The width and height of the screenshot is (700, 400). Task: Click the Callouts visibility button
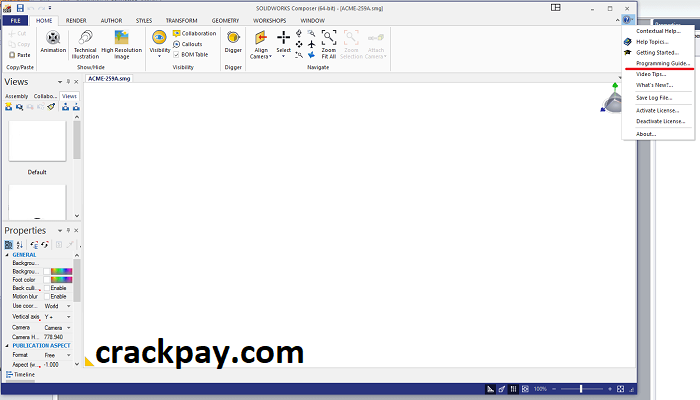tap(188, 44)
